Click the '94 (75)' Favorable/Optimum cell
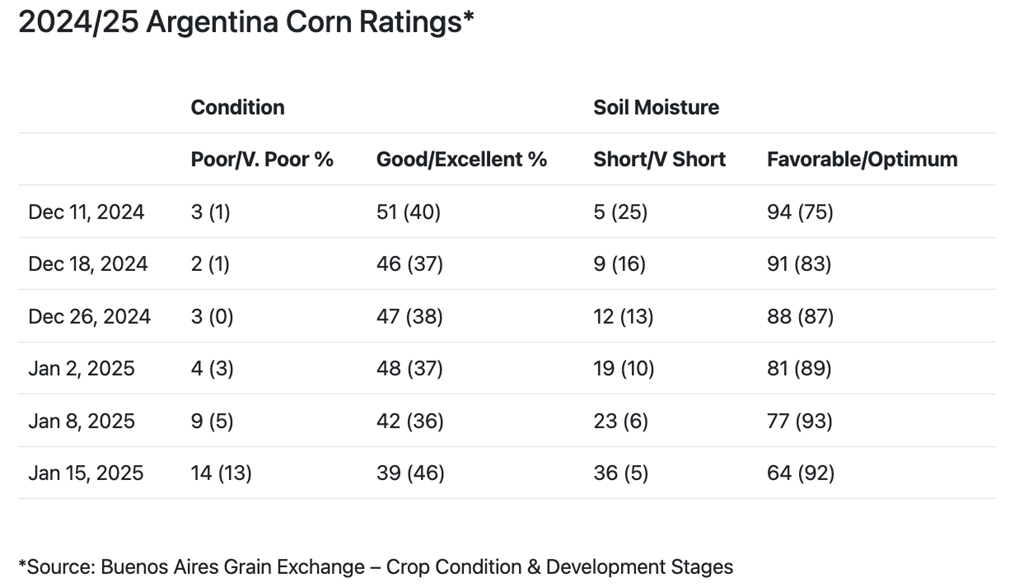1024x587 pixels. [799, 212]
